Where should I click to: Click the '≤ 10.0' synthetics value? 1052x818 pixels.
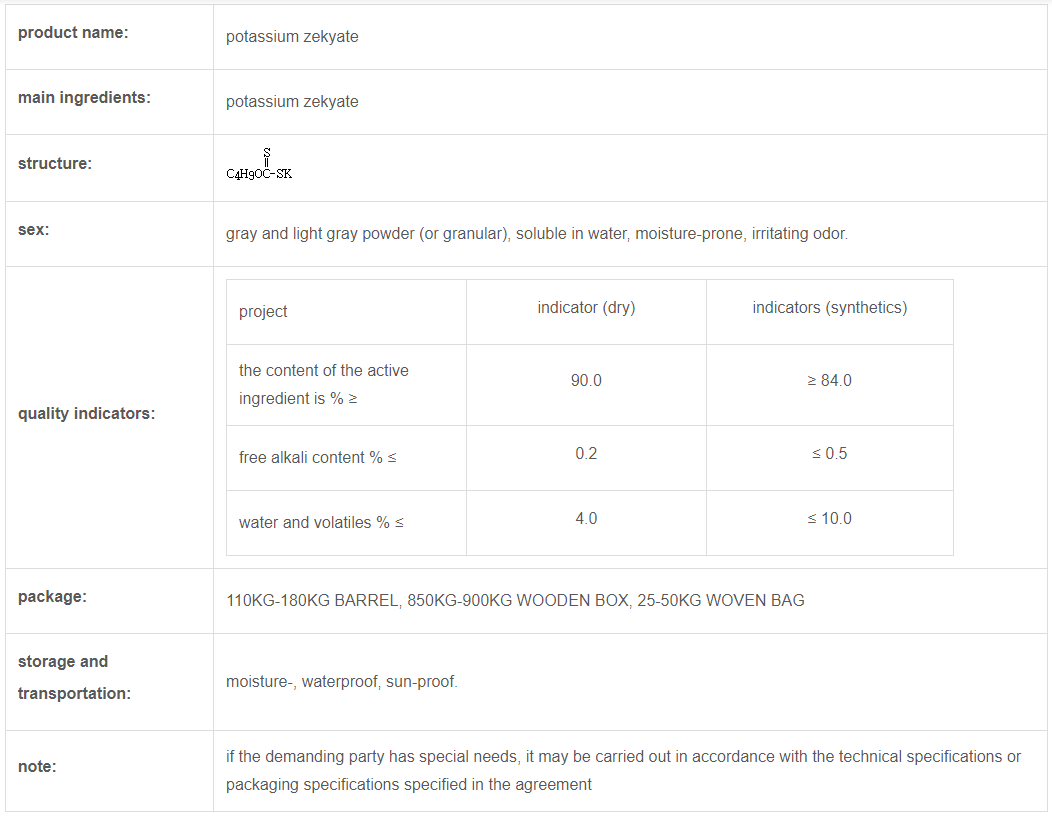(830, 519)
